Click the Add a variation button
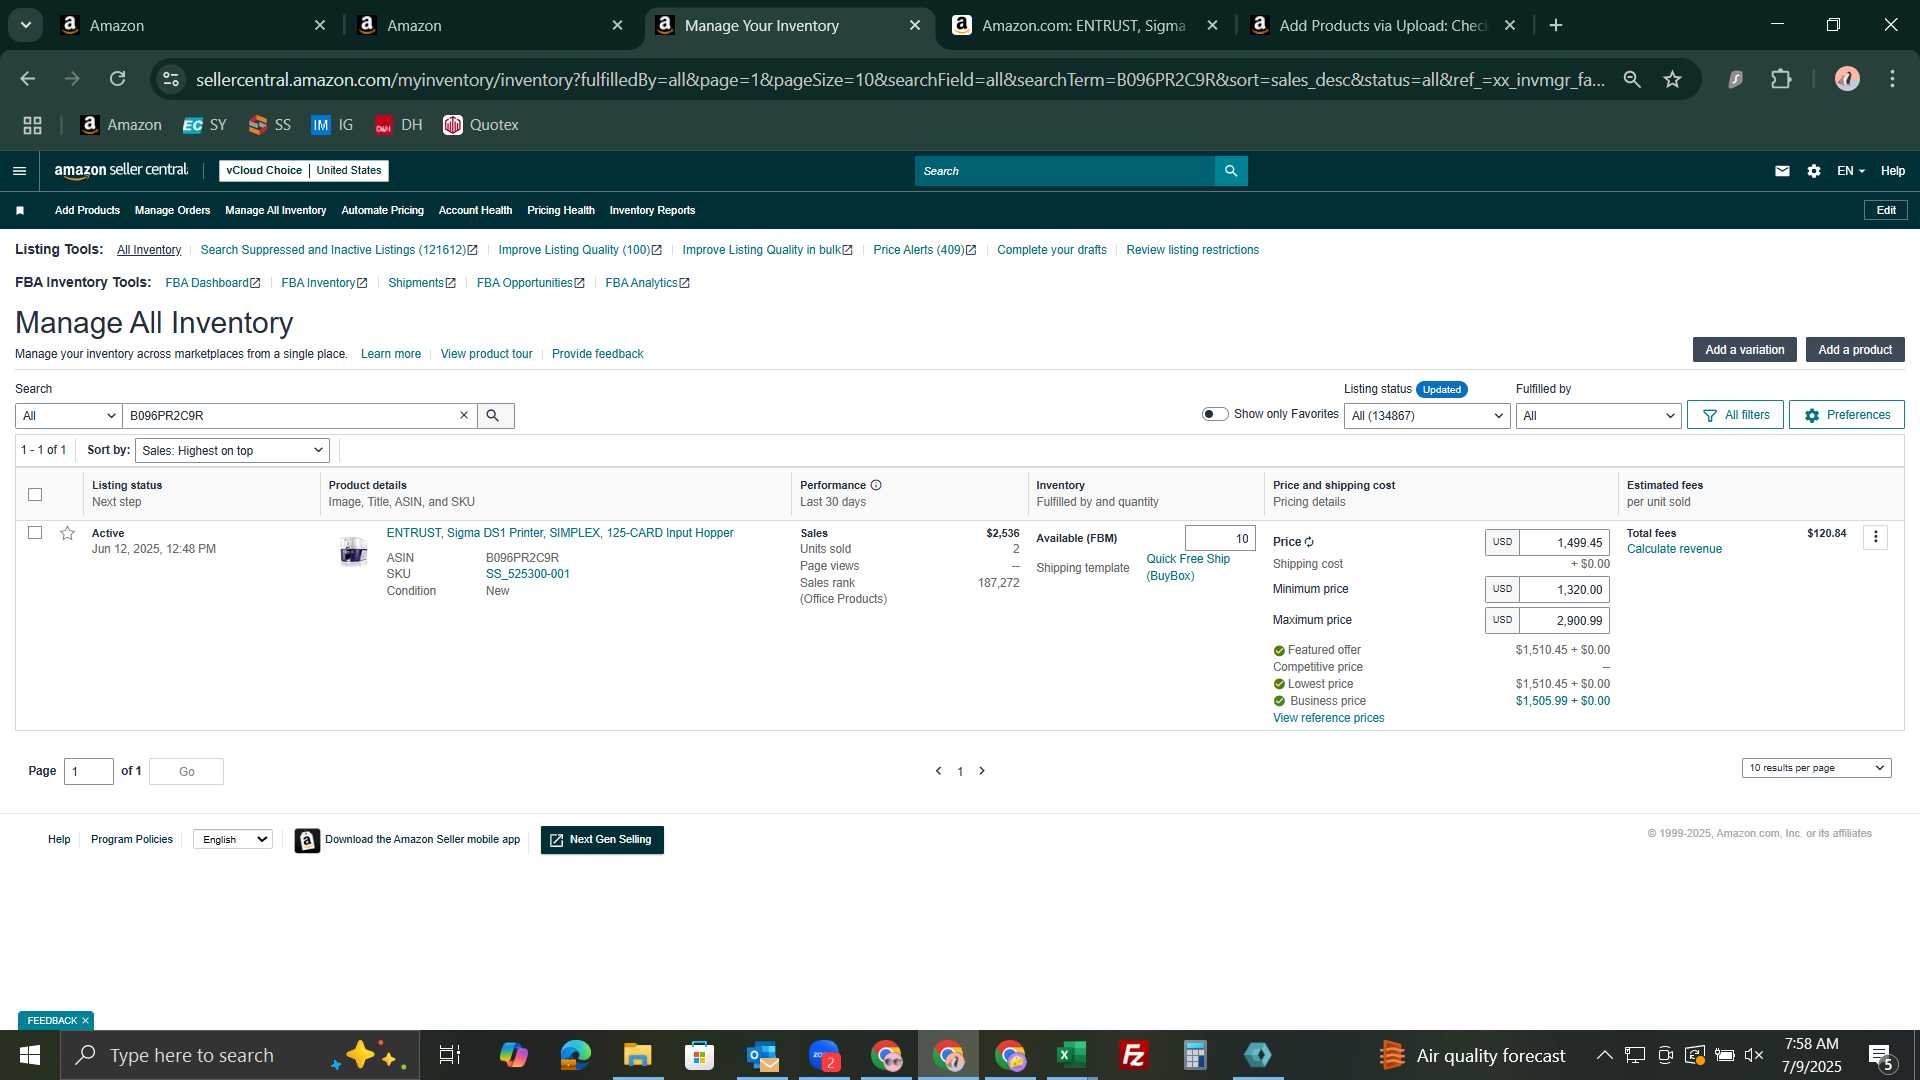The width and height of the screenshot is (1920, 1080). coord(1744,350)
